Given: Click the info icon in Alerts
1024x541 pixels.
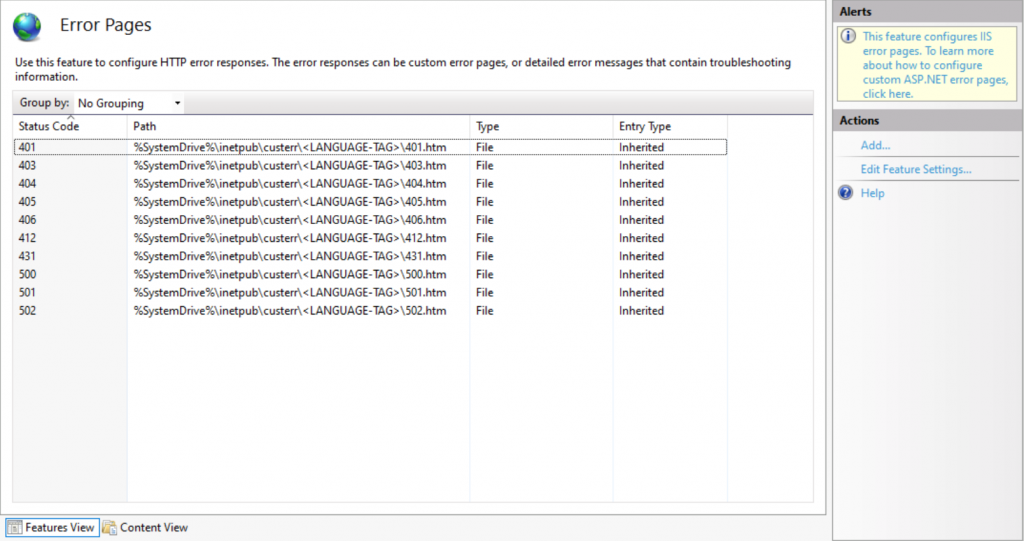Looking at the screenshot, I should [x=848, y=36].
